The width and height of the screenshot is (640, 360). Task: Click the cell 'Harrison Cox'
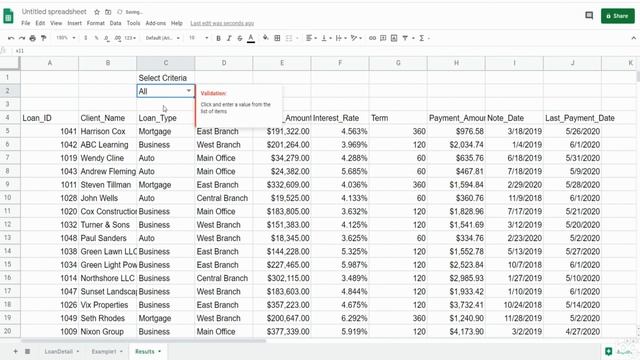pos(107,131)
